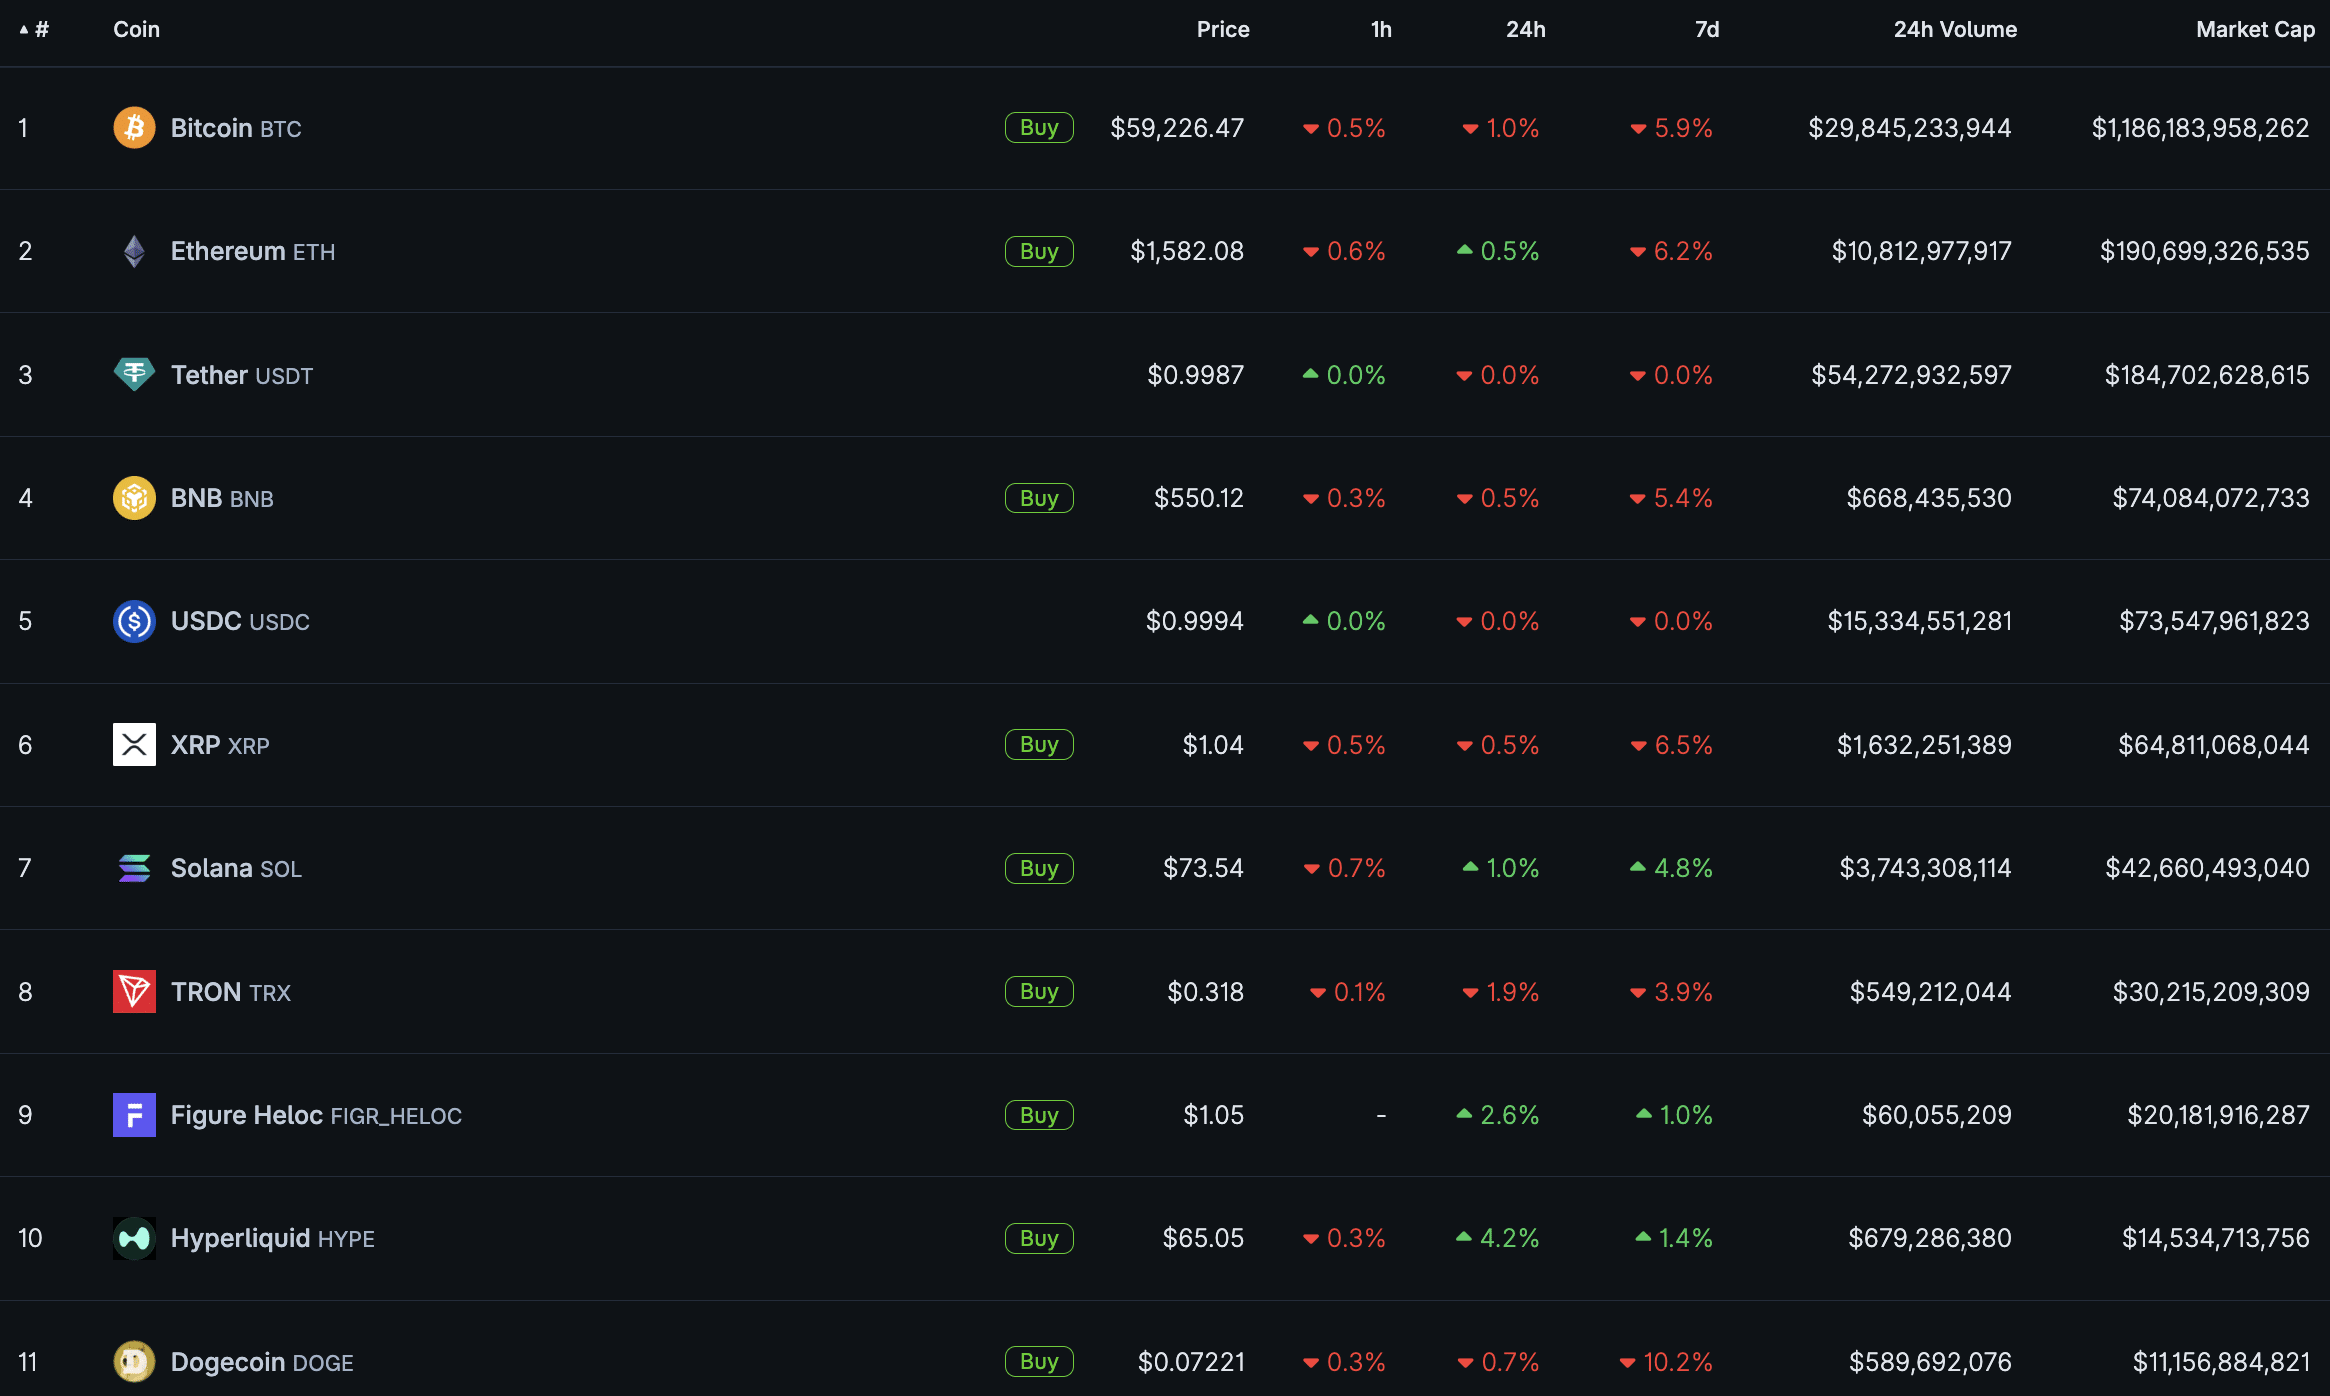The width and height of the screenshot is (2330, 1396).
Task: Select Dogecoin price $0.07221
Action: [1191, 1362]
